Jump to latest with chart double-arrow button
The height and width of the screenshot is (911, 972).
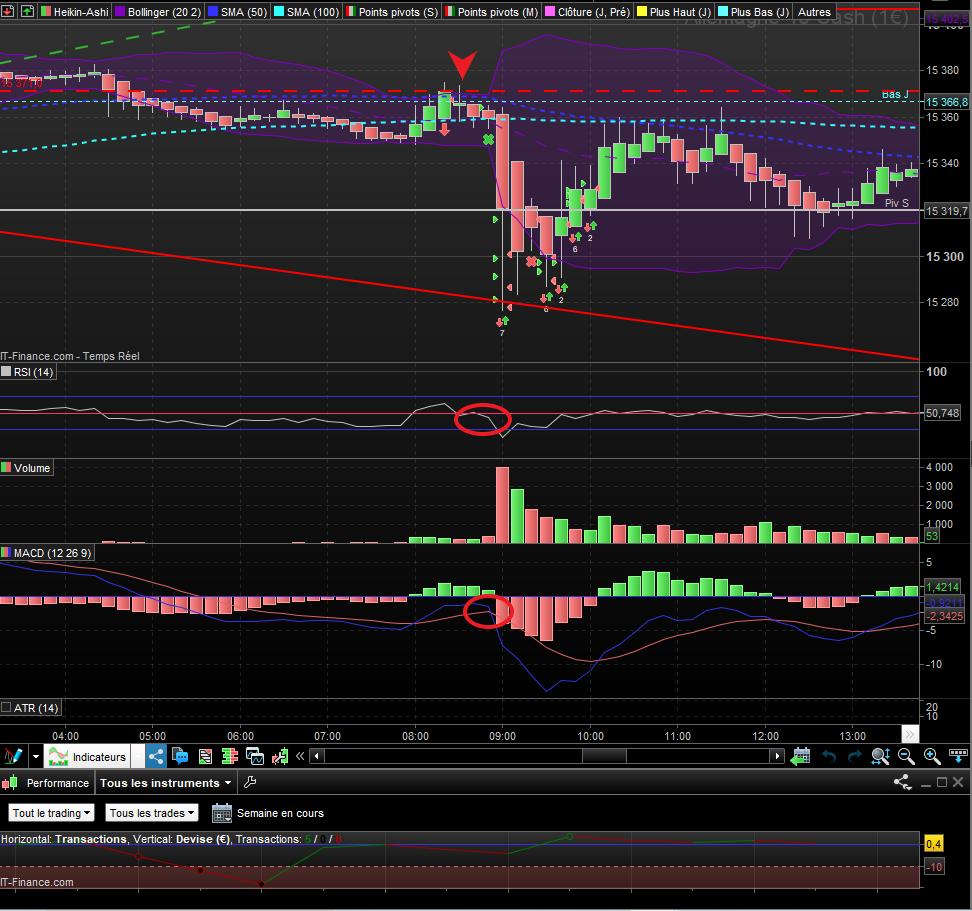tap(909, 734)
